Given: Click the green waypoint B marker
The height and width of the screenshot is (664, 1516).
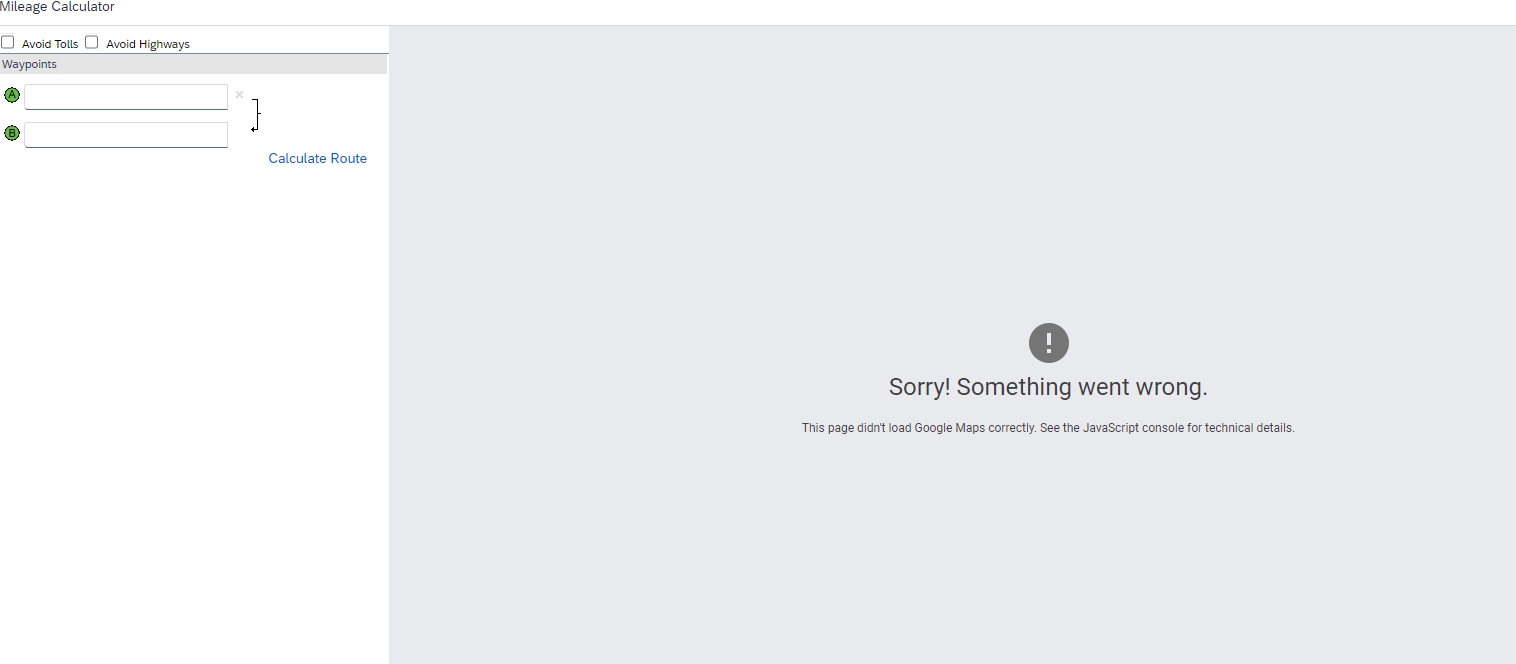Looking at the screenshot, I should (12, 133).
